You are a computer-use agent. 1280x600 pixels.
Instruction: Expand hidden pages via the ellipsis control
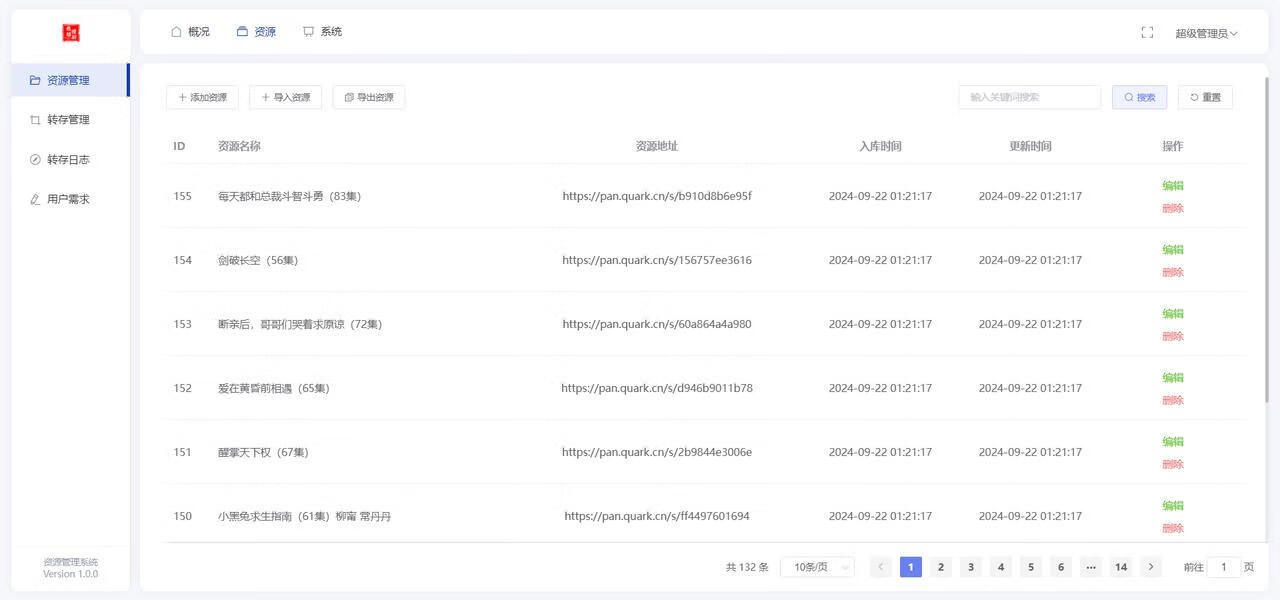point(1091,567)
